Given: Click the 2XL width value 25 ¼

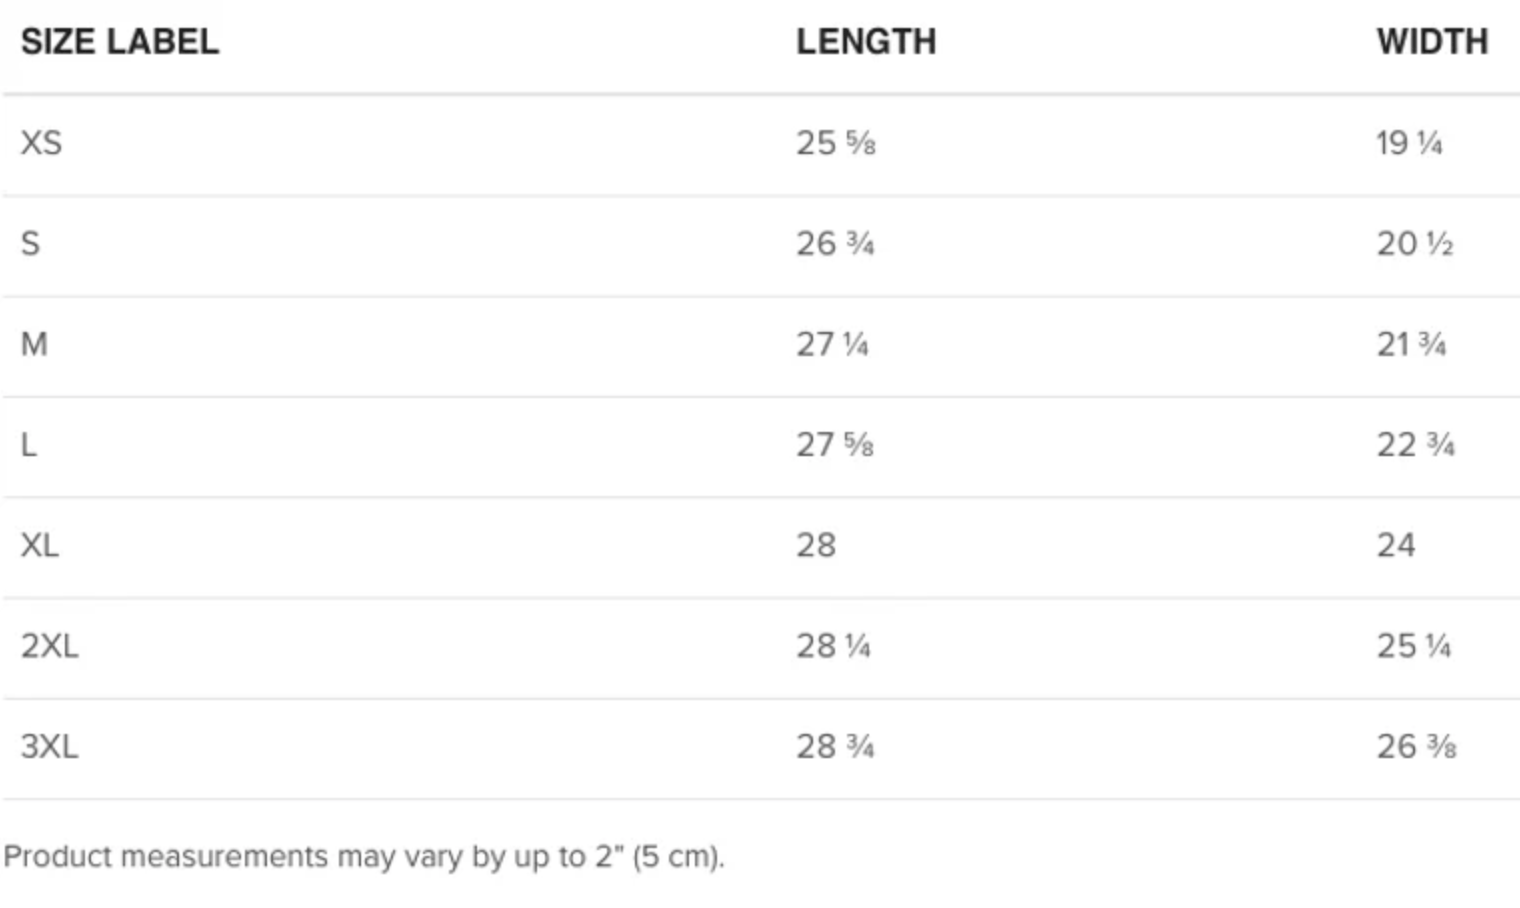Looking at the screenshot, I should [x=1413, y=646].
